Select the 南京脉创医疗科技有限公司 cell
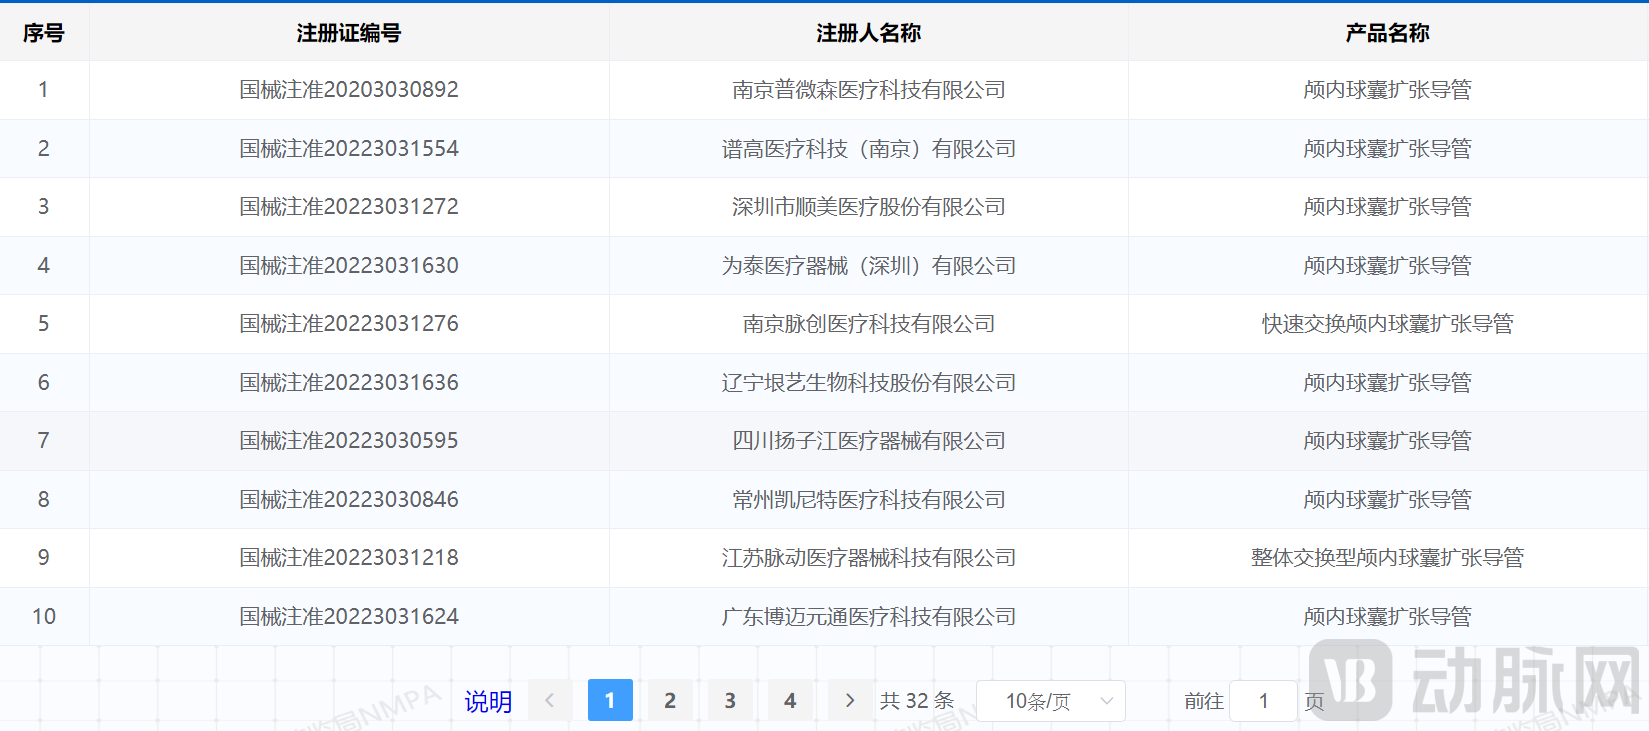1649x731 pixels. (x=868, y=324)
